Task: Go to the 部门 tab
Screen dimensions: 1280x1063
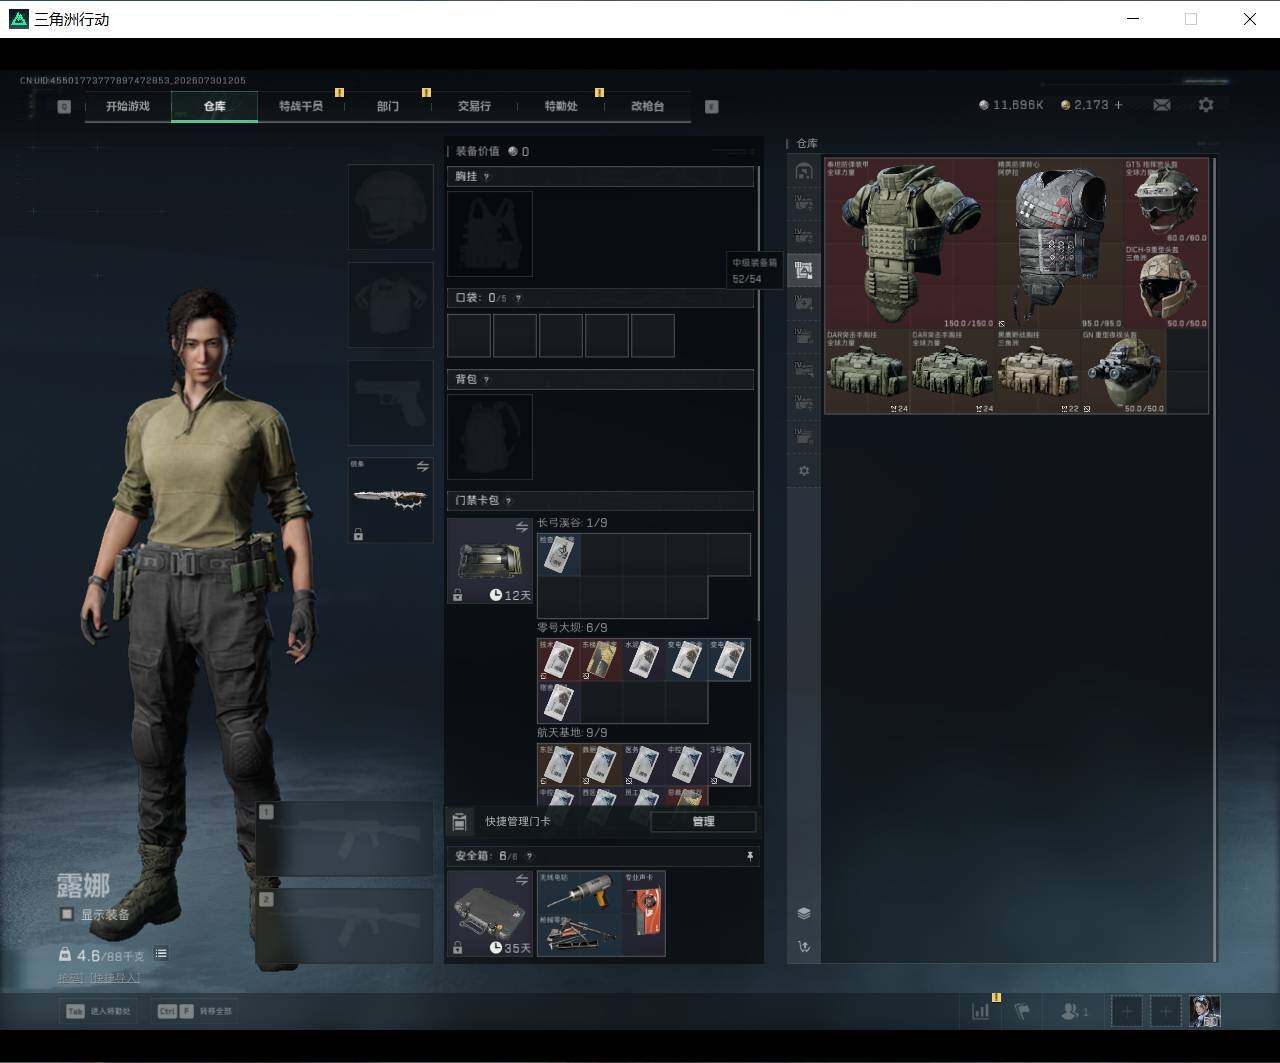Action: [x=388, y=106]
